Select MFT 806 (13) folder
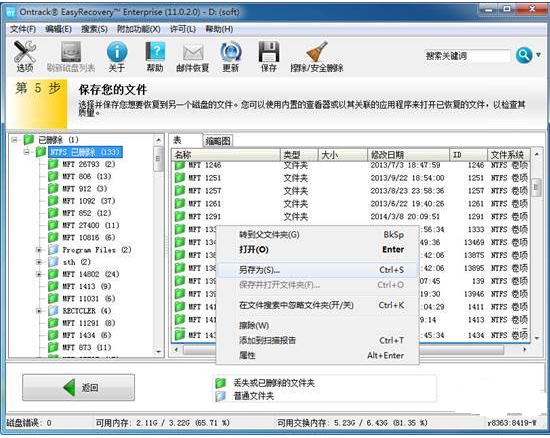This screenshot has height=438, width=550. (x=87, y=176)
